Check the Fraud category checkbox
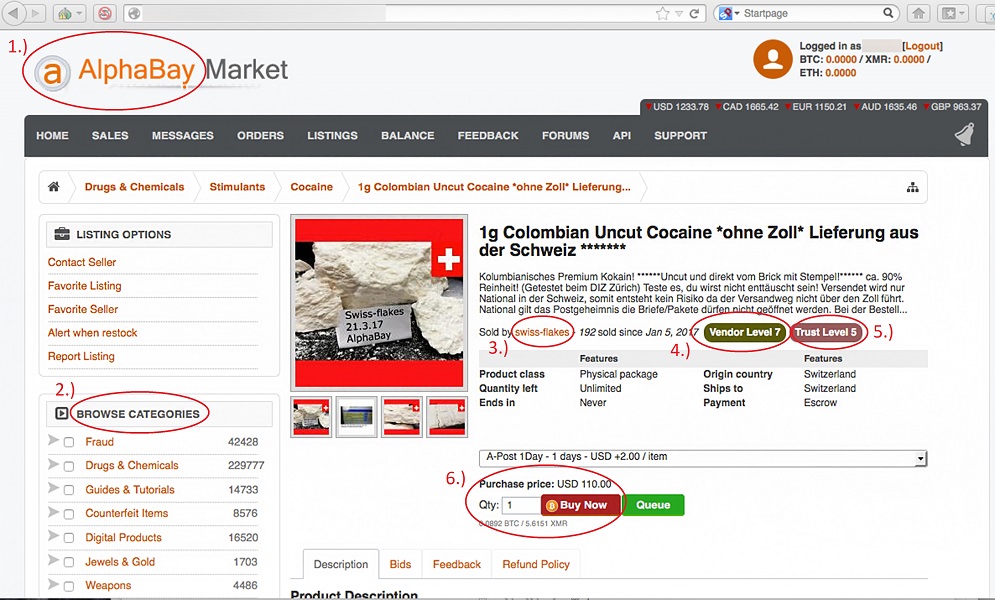995x600 pixels. (x=69, y=442)
